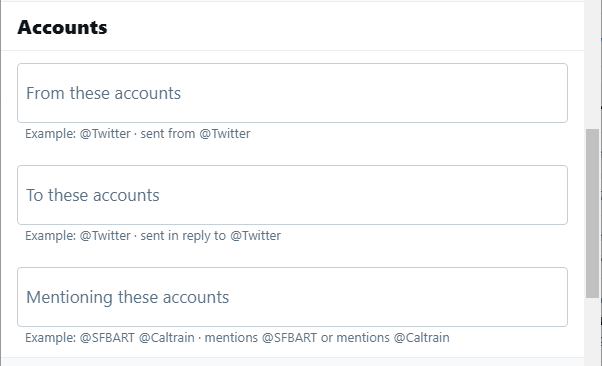
Task: Click the 'To these accounts' placeholder label
Action: [93, 195]
